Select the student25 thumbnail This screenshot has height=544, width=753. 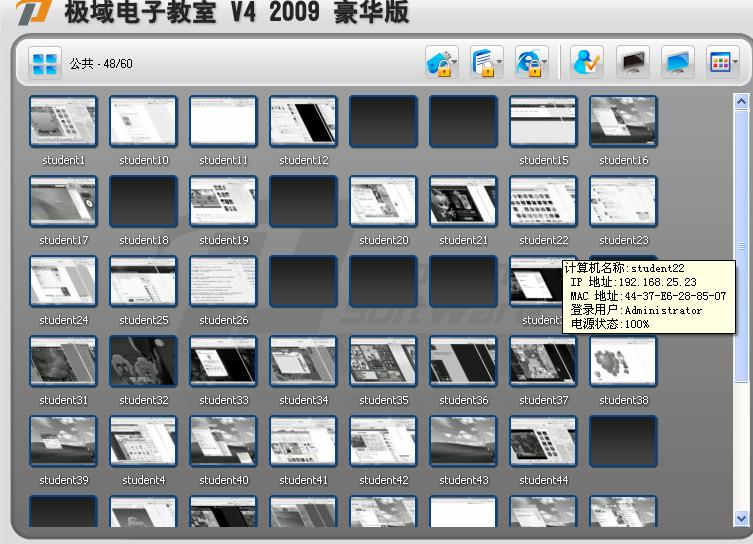(143, 281)
